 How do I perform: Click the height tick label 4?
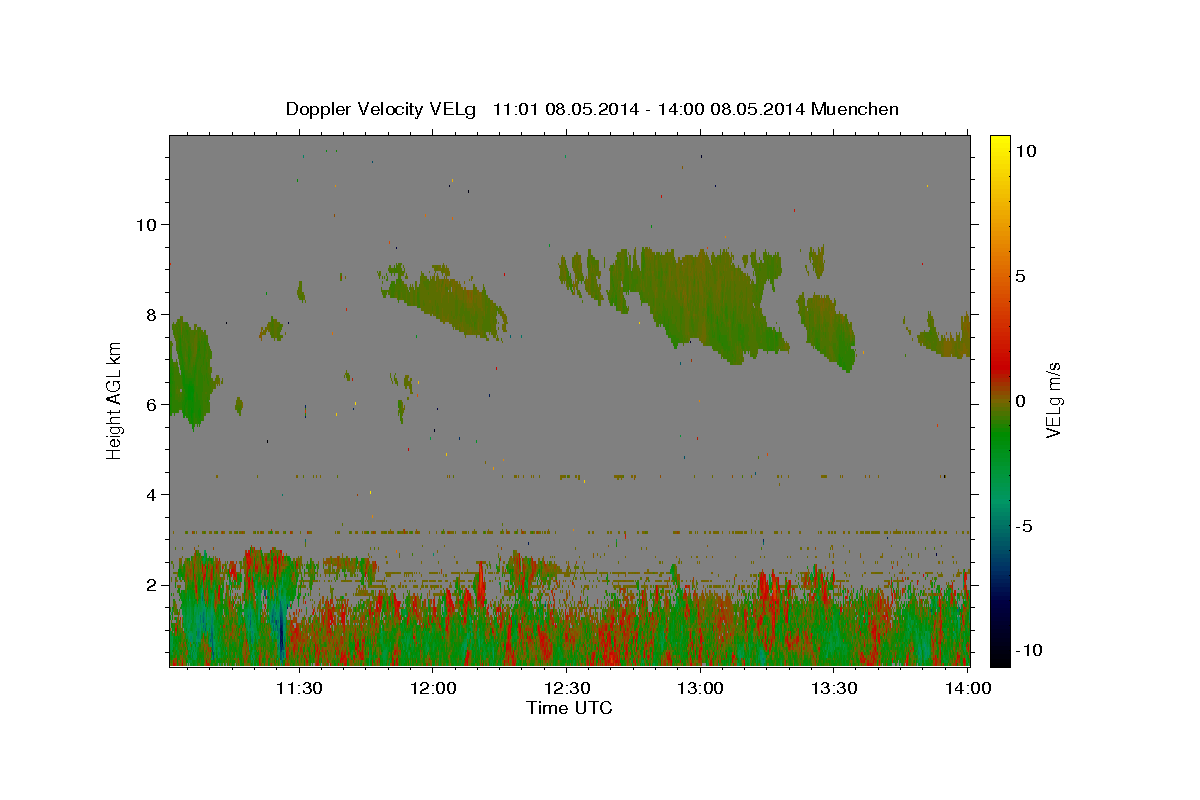coord(152,494)
